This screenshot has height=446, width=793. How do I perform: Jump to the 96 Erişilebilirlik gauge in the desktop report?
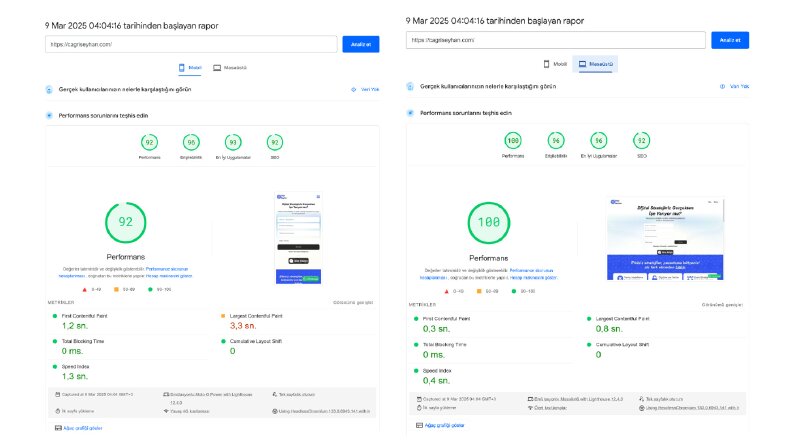click(556, 145)
